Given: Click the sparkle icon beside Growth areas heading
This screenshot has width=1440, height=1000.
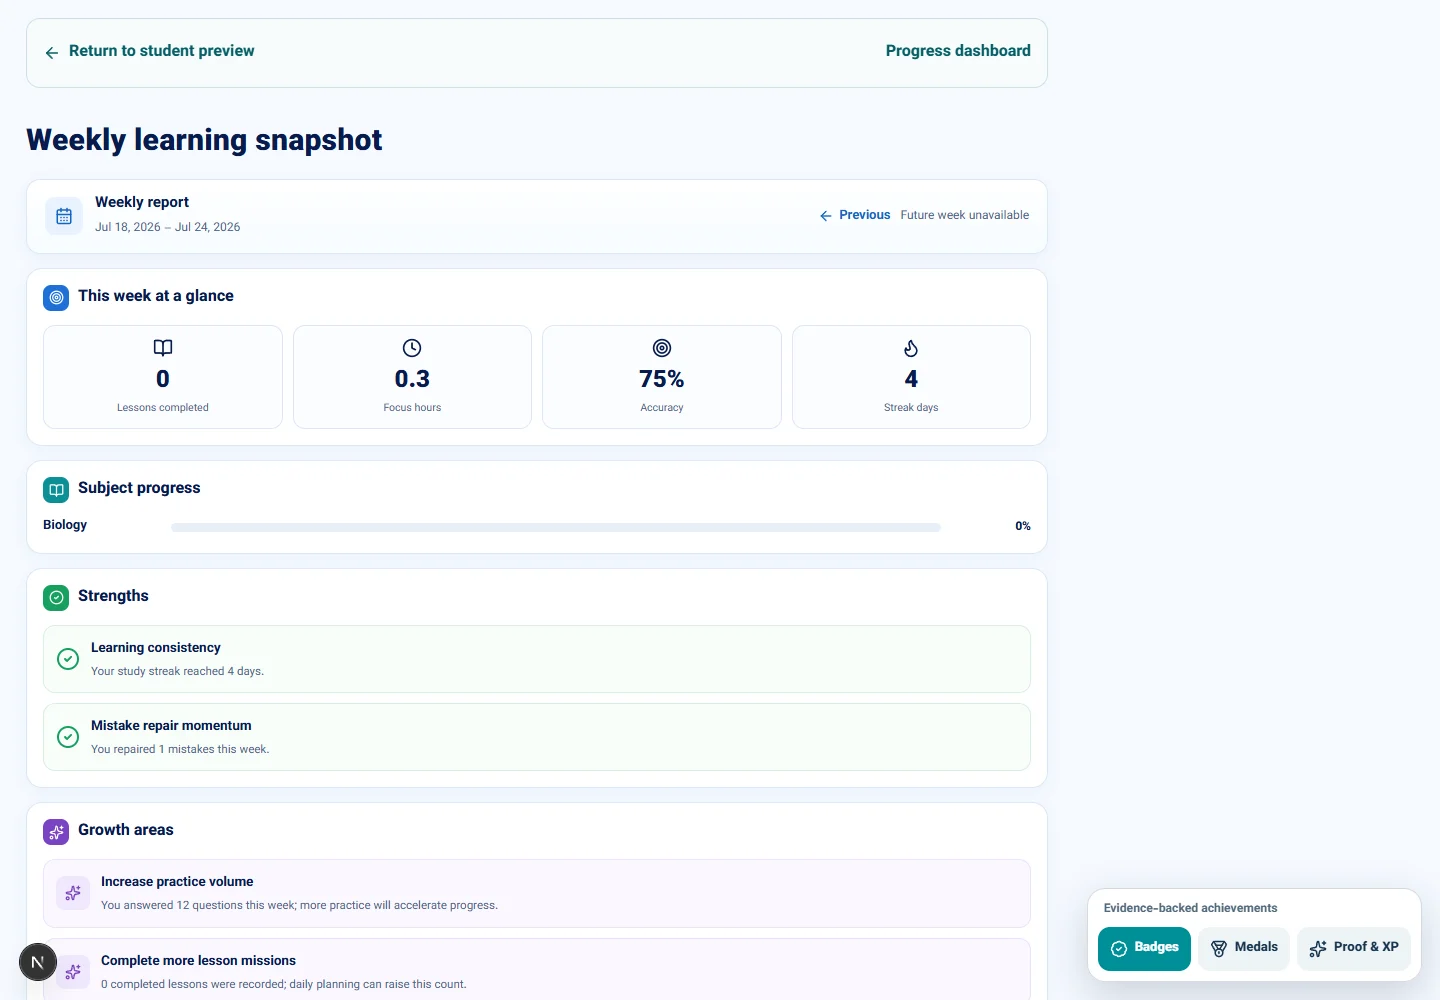Looking at the screenshot, I should pos(56,831).
